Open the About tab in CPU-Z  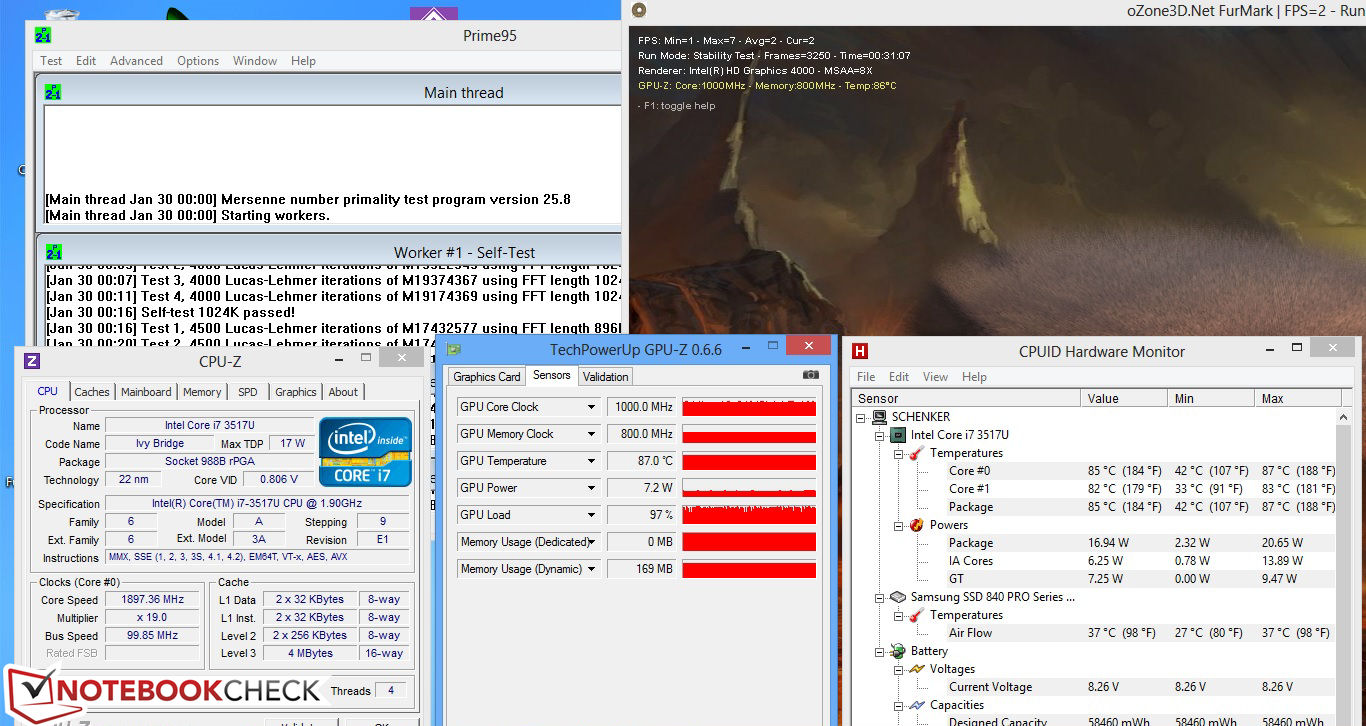[343, 392]
